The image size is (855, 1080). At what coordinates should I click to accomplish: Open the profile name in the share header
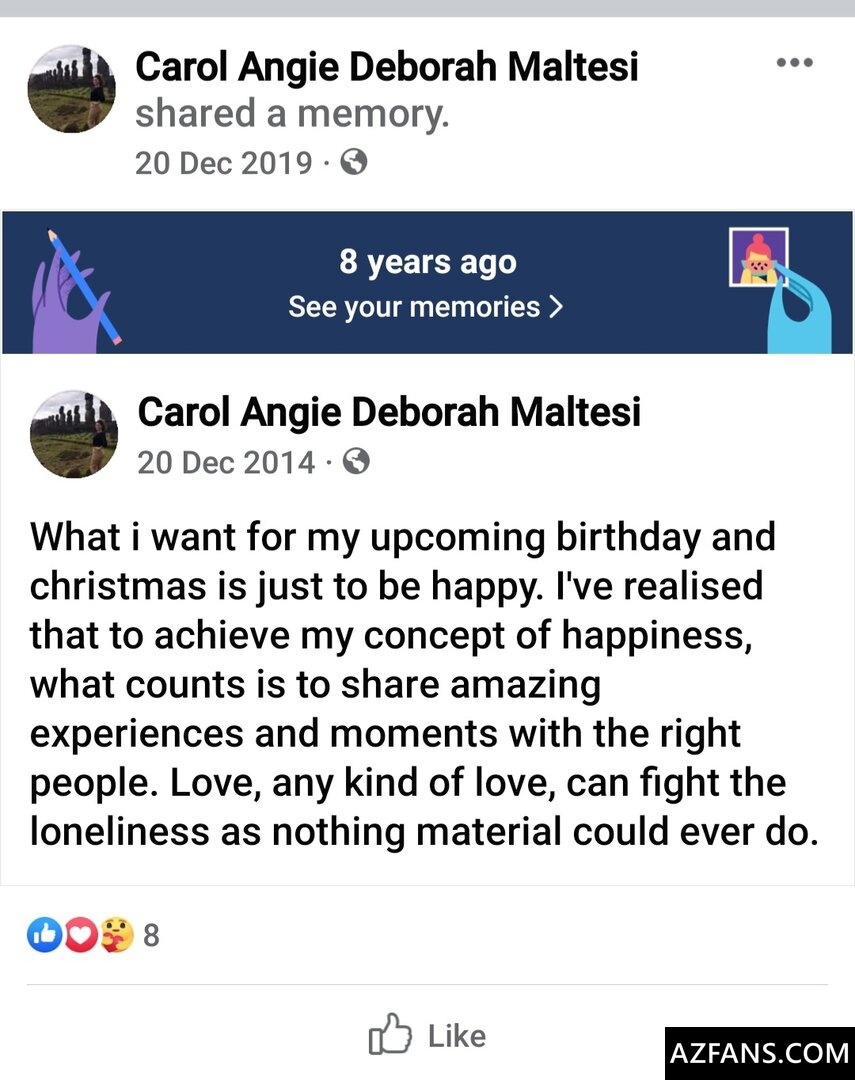387,67
